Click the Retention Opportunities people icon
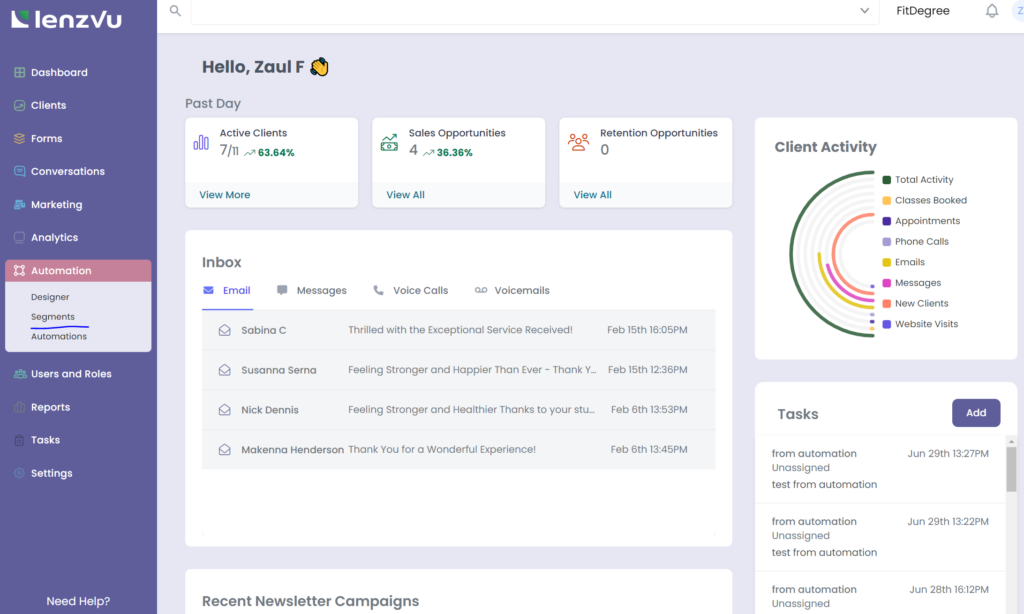Screen dimensions: 1024x614 [x=578, y=142]
